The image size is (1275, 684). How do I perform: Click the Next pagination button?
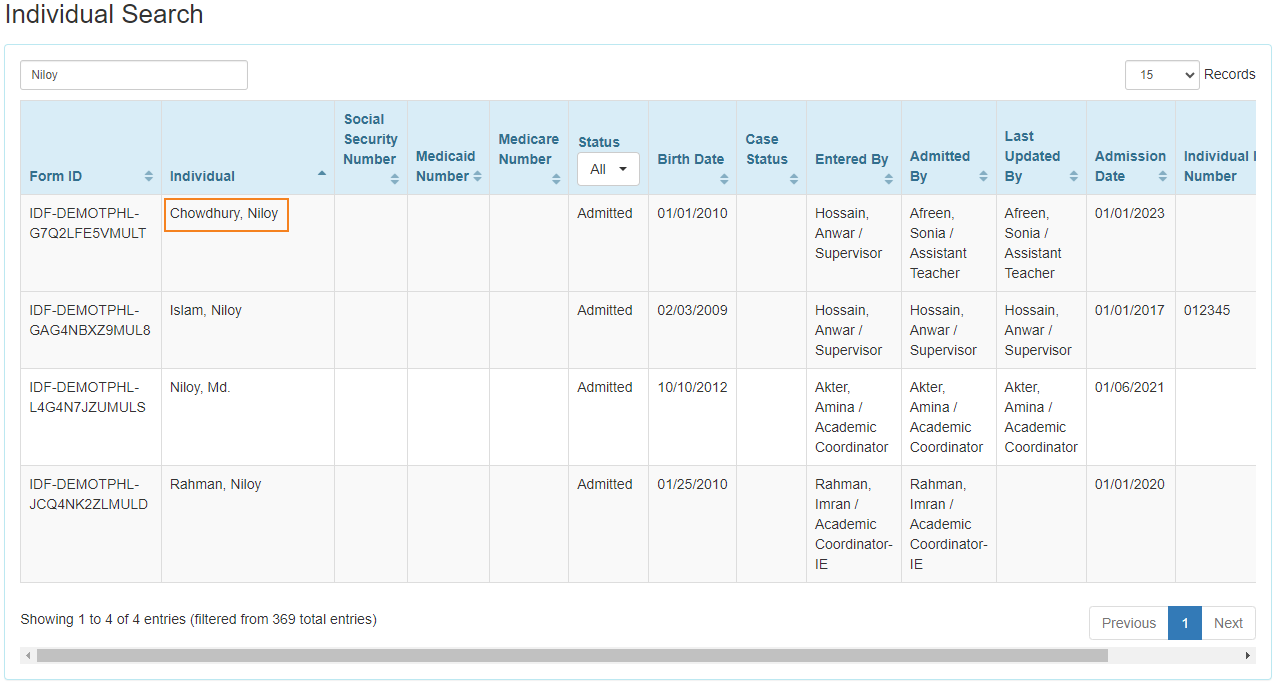tap(1228, 623)
